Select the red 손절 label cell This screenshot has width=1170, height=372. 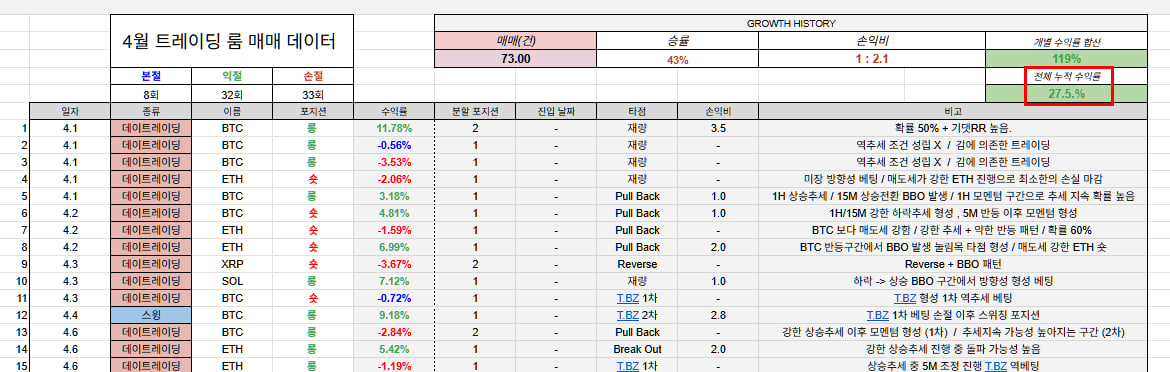click(313, 76)
